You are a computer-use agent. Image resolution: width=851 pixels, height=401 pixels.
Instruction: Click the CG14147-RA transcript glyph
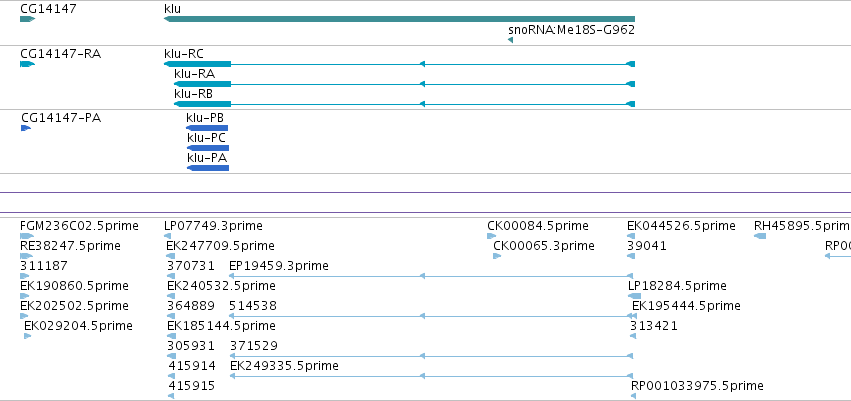(x=27, y=64)
